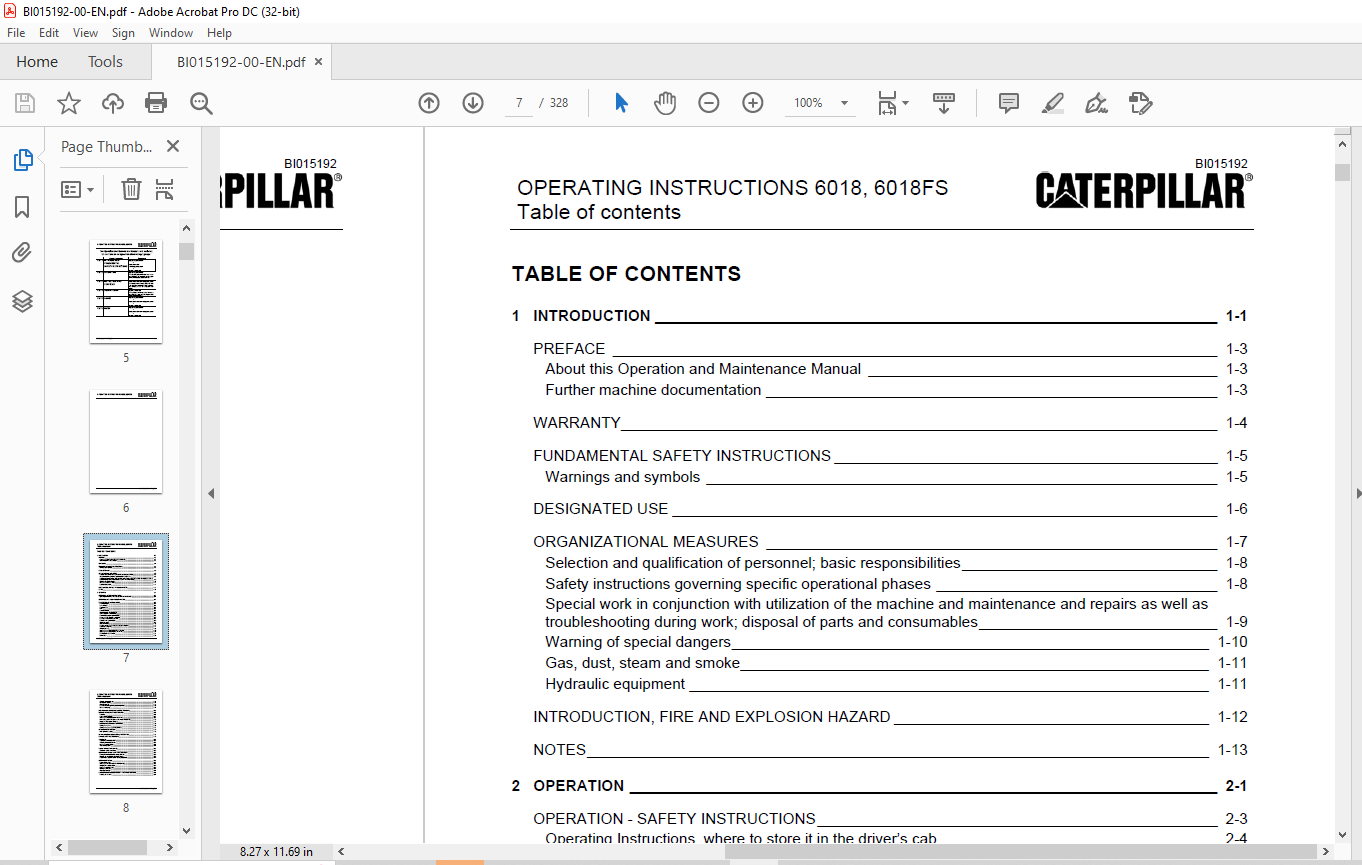Zoom in with the plus icon
The image size is (1362, 865).
(753, 103)
